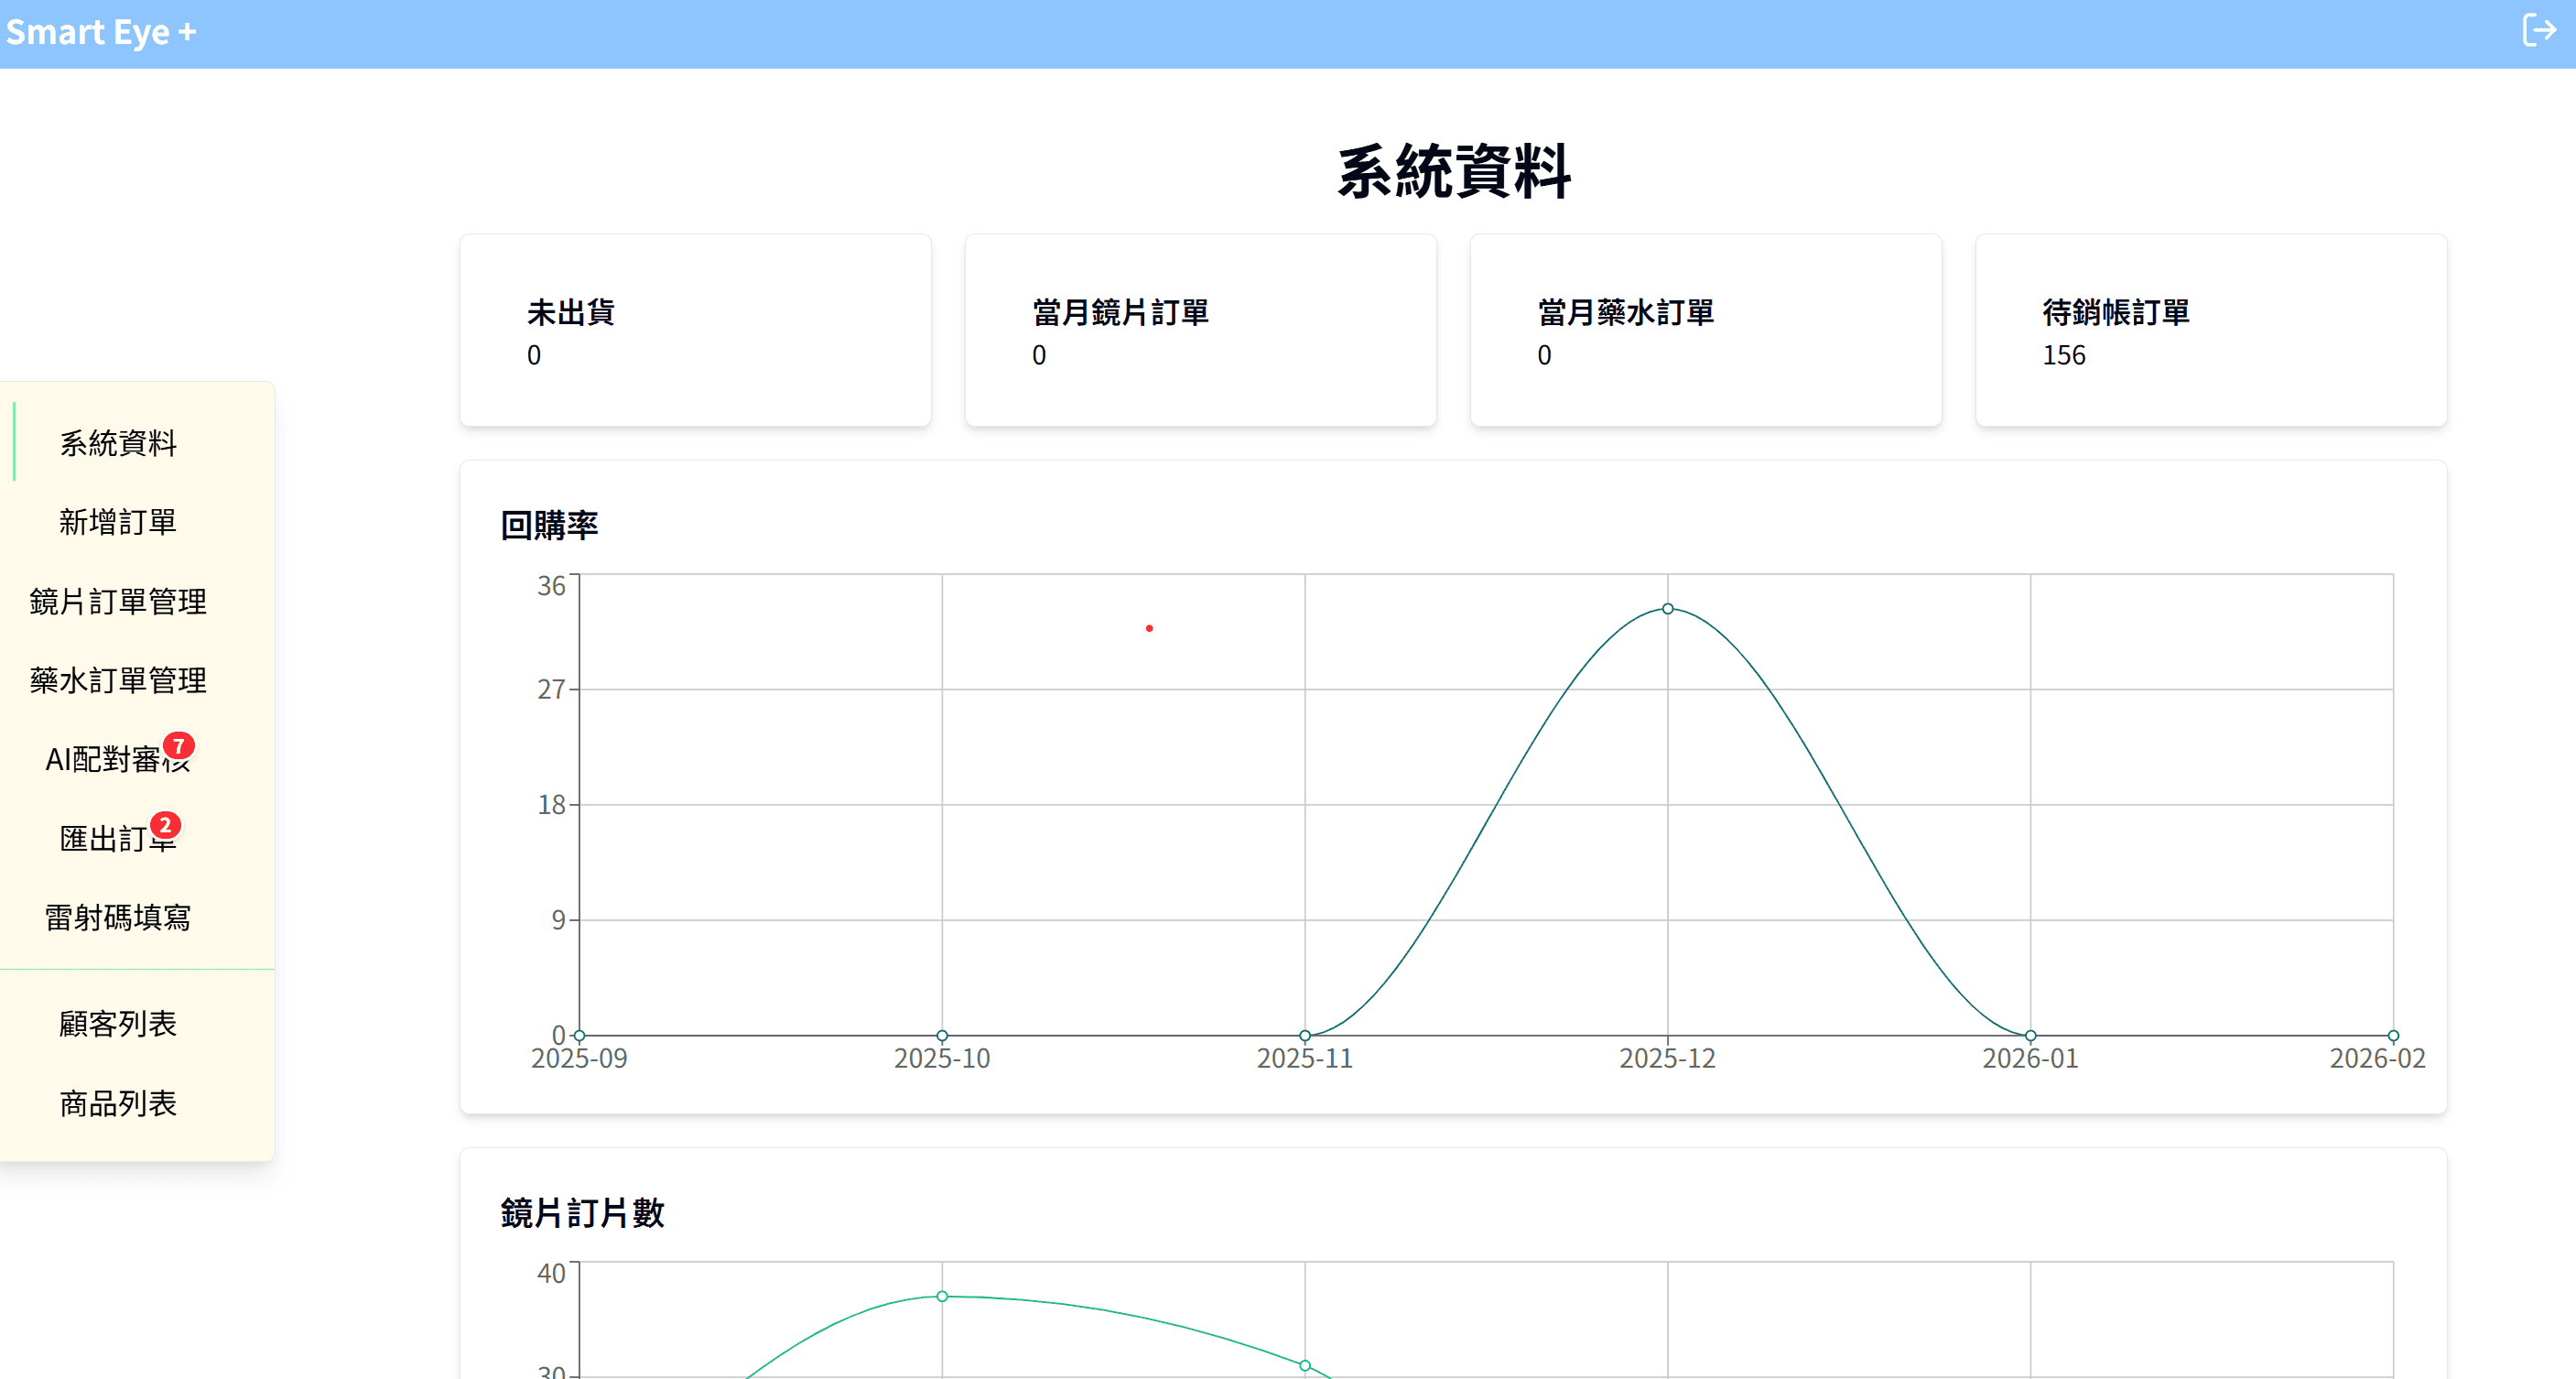
Task: Click the red dot on the 回購率 chart
Action: coord(1148,628)
